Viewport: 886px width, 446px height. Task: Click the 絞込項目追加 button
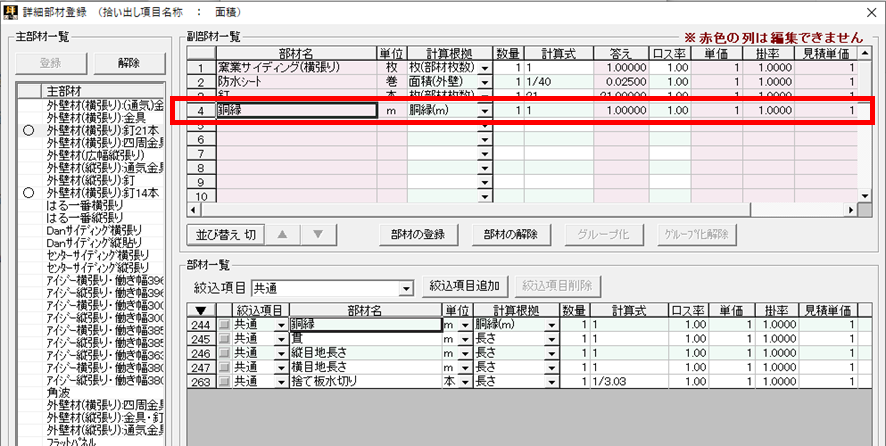(x=466, y=287)
